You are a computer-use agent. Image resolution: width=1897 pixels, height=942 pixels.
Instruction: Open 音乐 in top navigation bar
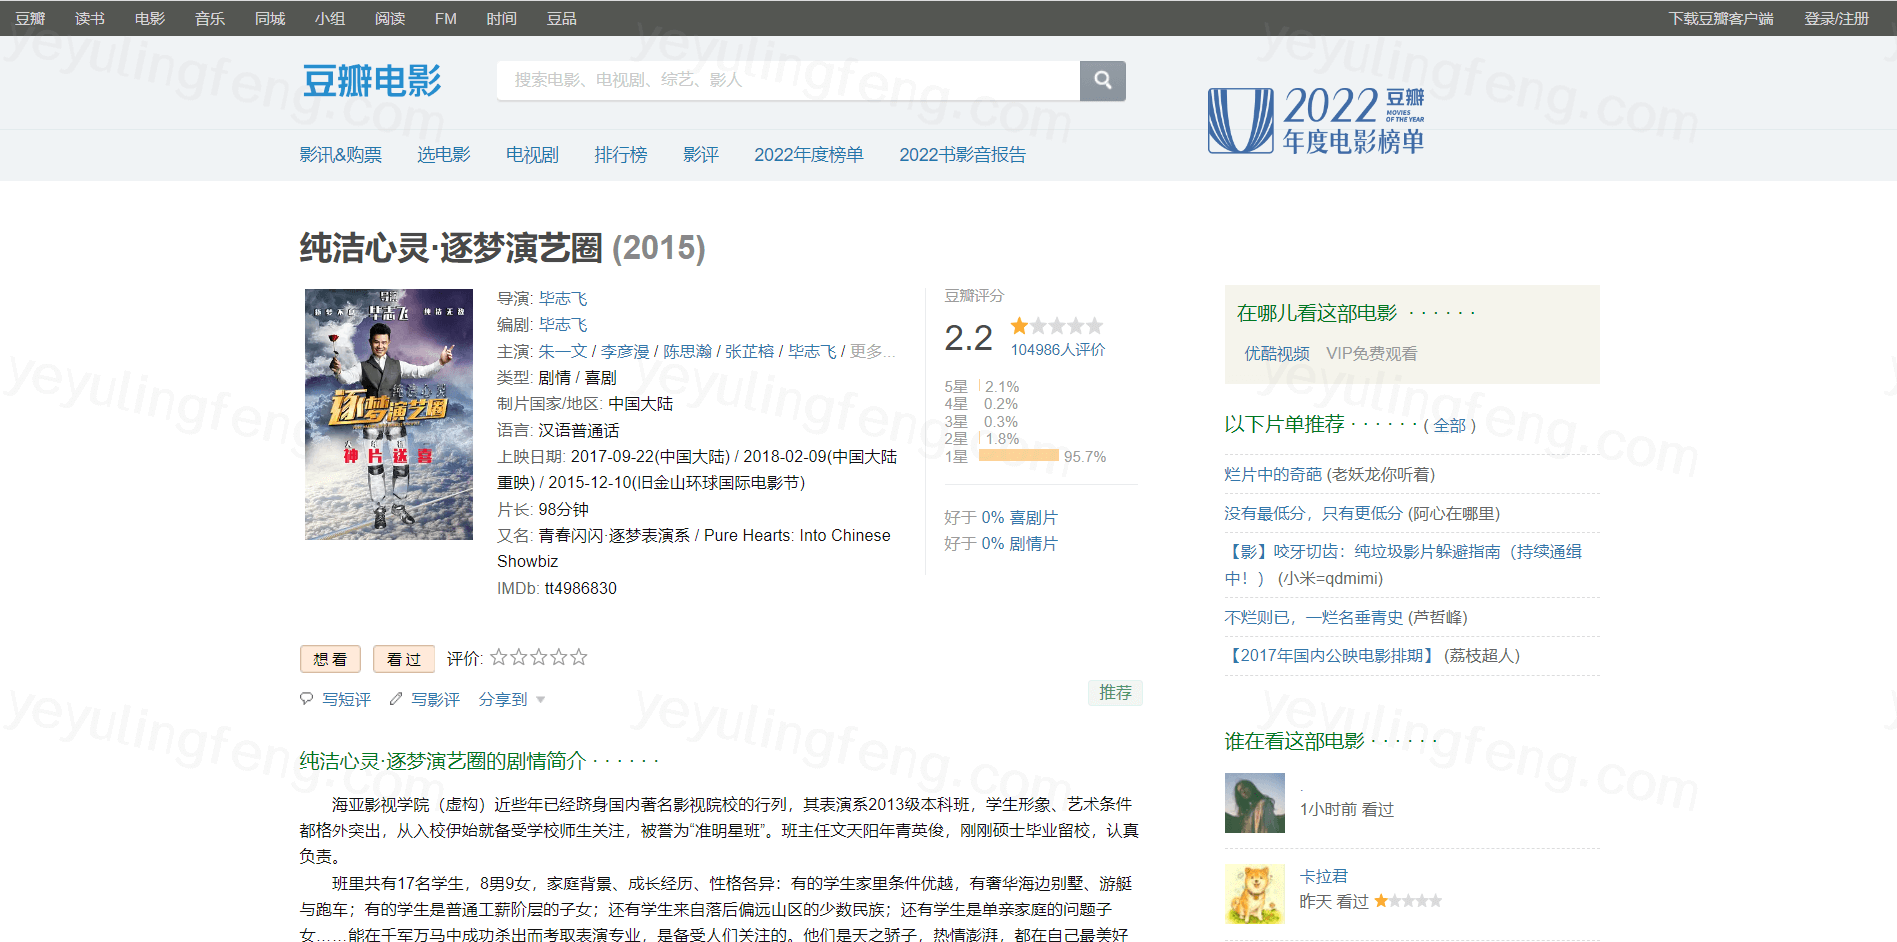(210, 18)
